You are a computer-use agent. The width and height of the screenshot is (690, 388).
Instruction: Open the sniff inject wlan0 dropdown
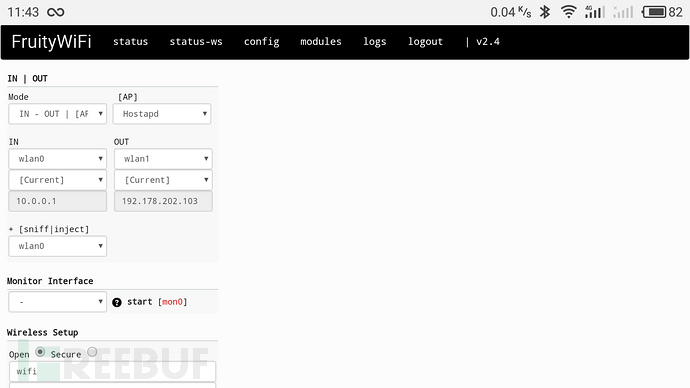pyautogui.click(x=57, y=246)
